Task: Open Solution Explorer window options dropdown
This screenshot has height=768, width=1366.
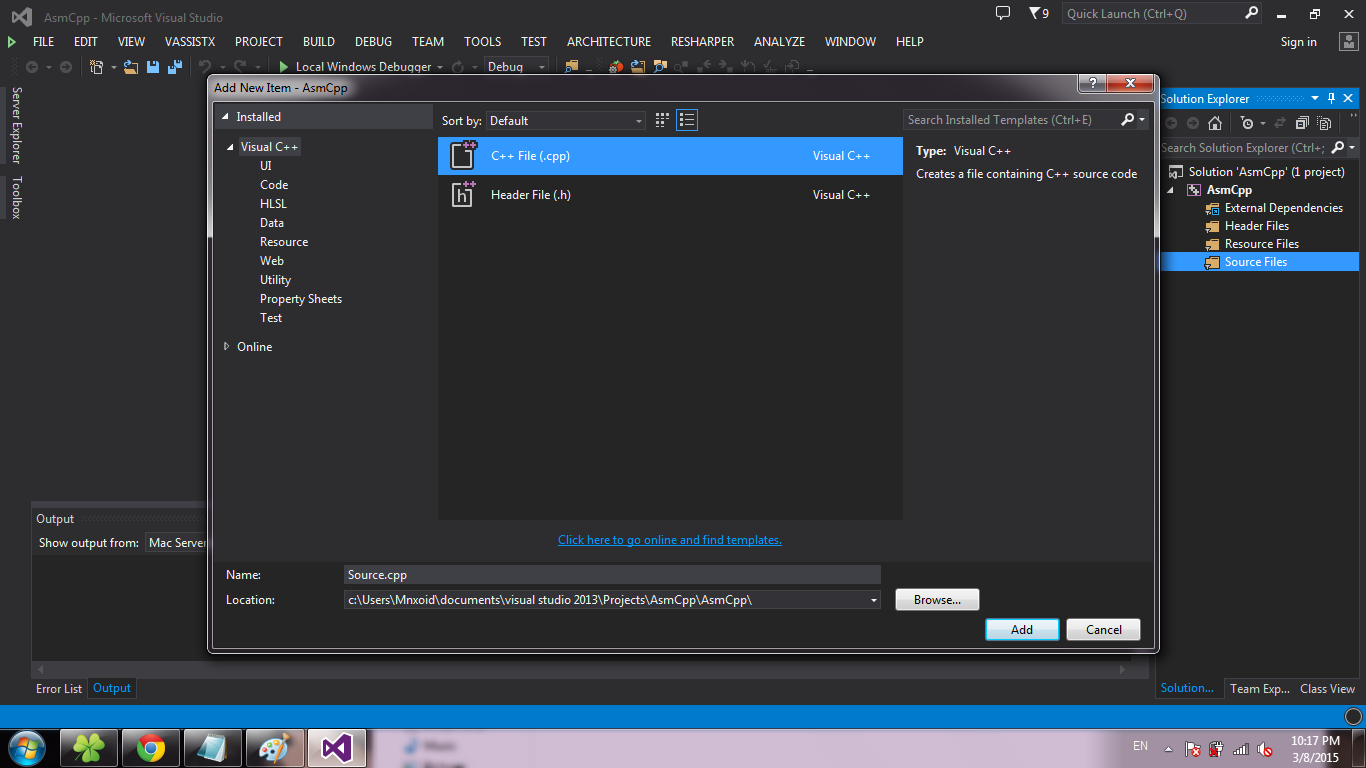Action: pyautogui.click(x=1314, y=98)
